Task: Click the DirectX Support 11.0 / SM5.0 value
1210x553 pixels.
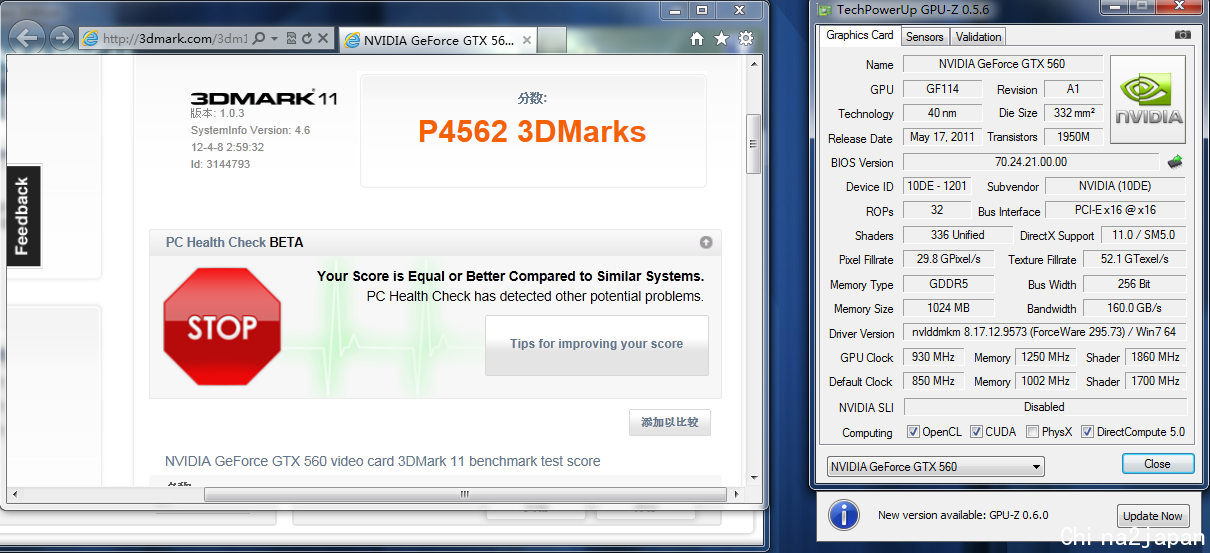Action: point(1143,235)
